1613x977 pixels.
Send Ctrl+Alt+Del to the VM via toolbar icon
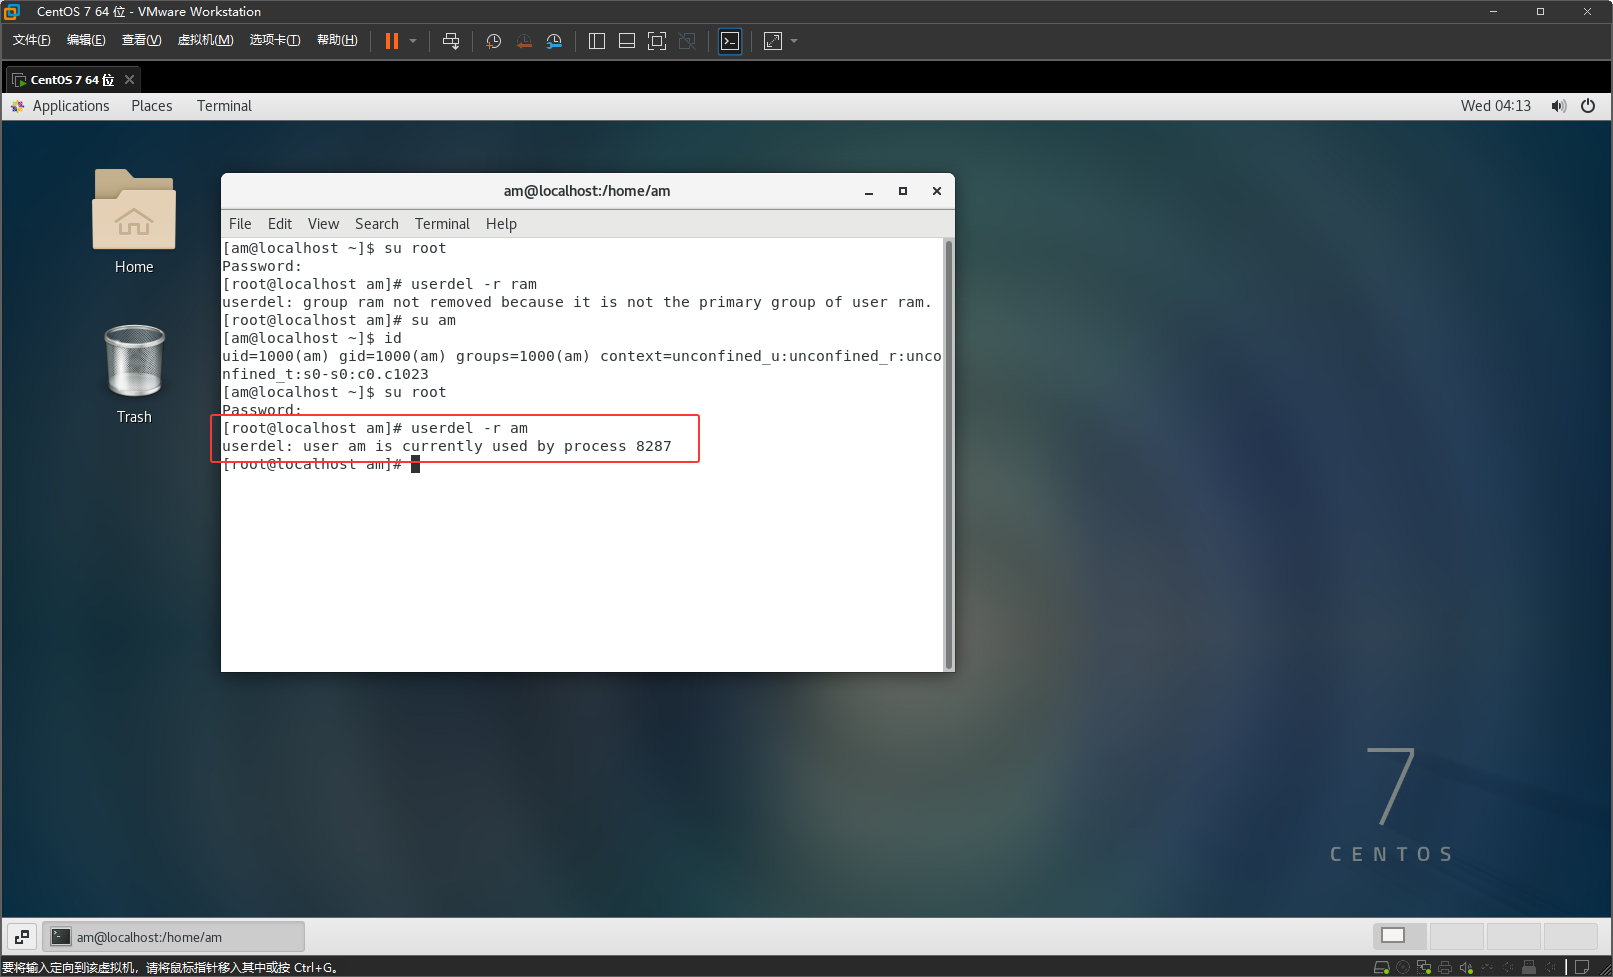[x=451, y=41]
